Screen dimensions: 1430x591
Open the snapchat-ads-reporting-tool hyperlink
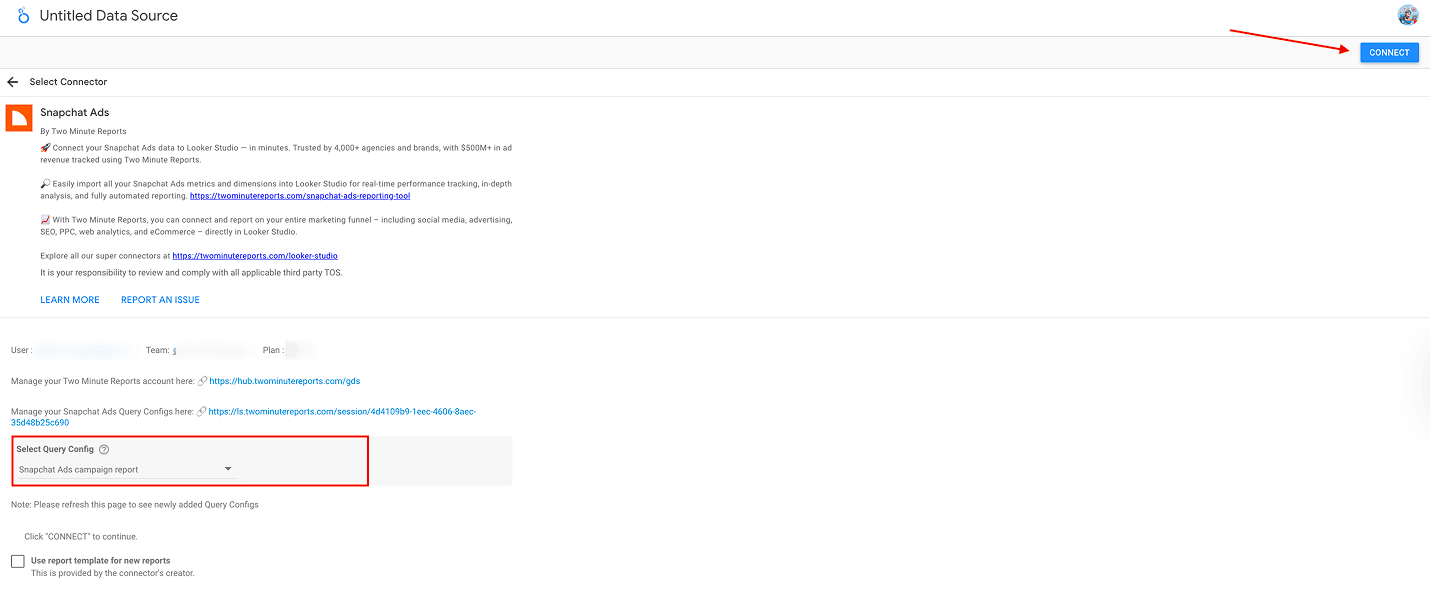(300, 195)
